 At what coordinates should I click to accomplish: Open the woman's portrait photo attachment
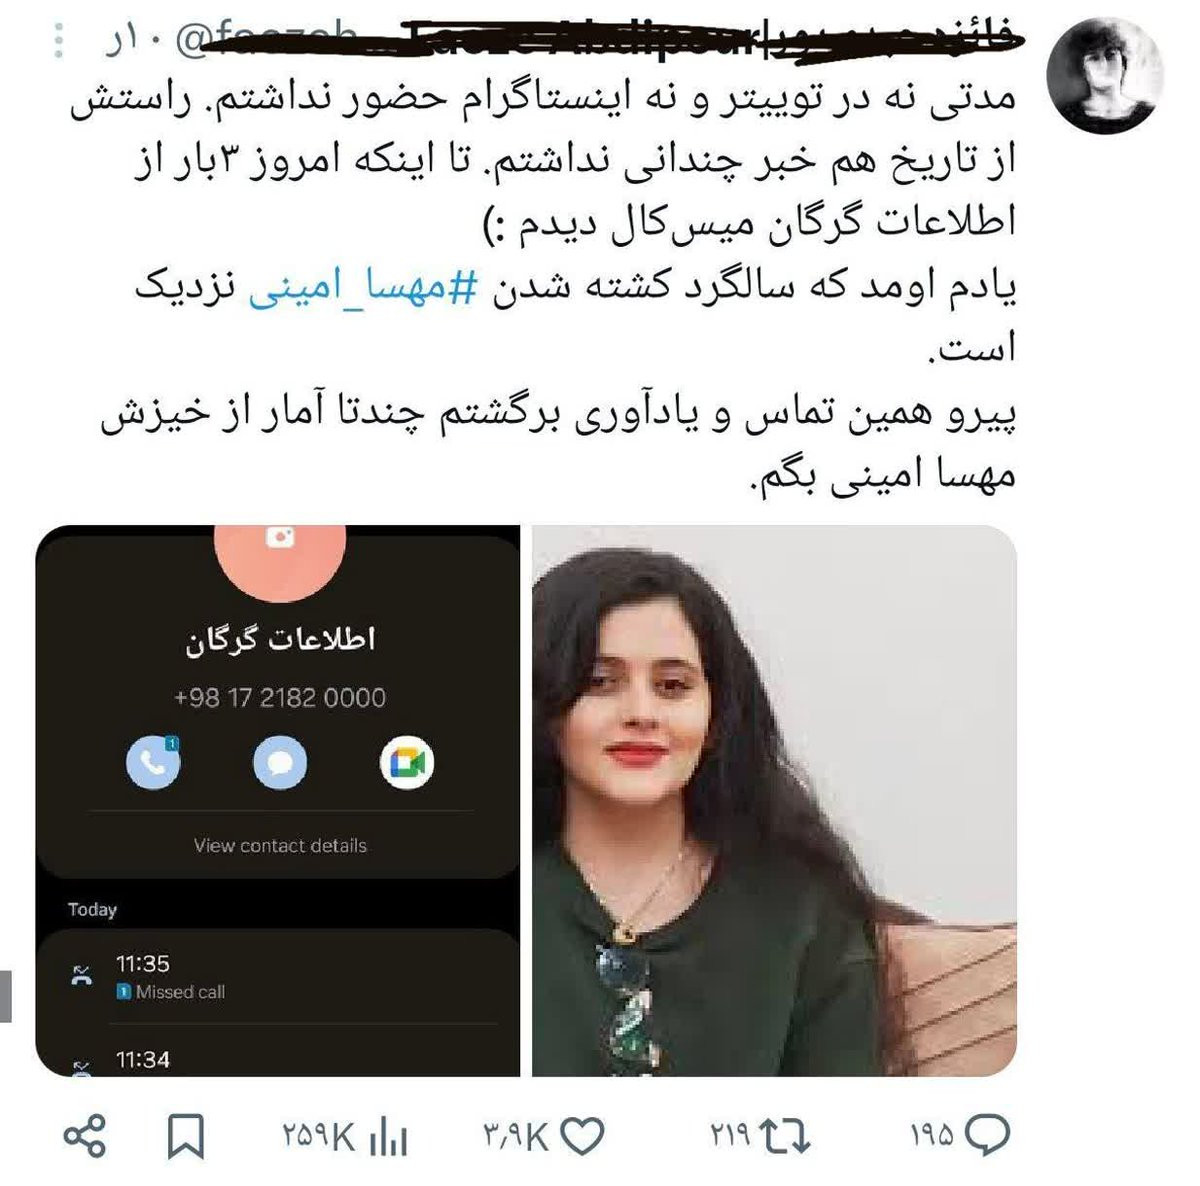point(774,800)
